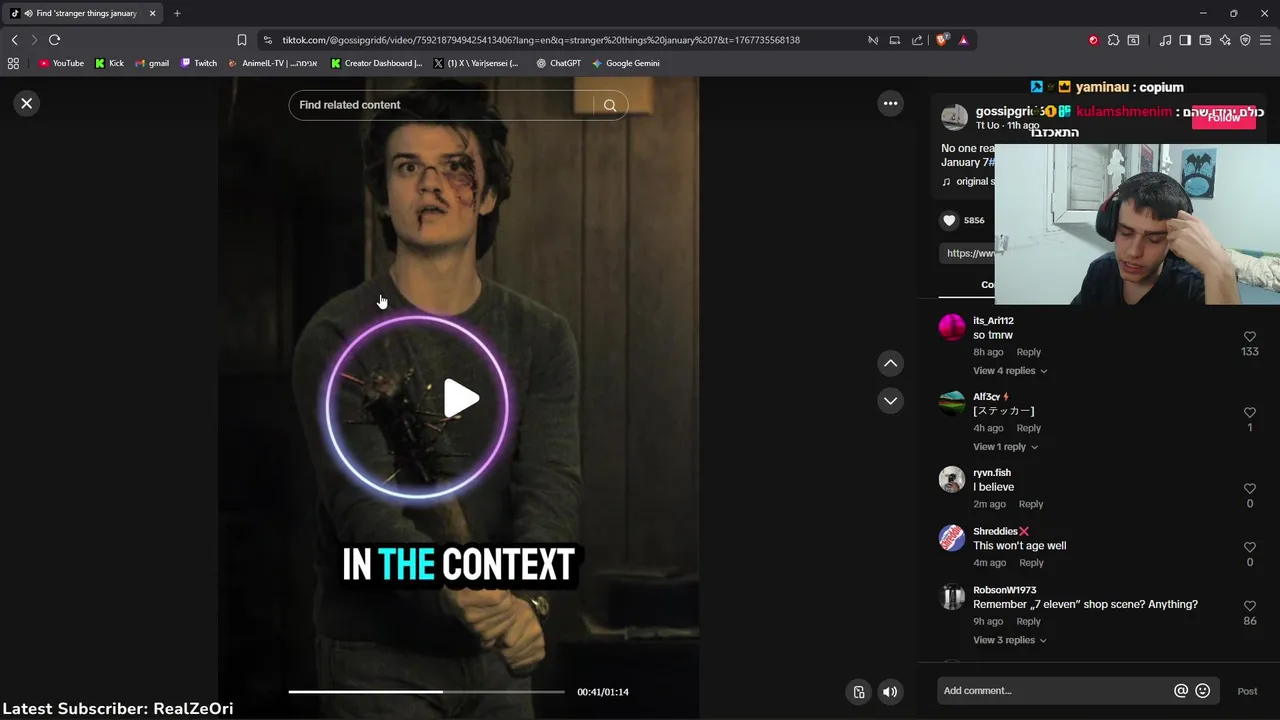Image resolution: width=1280 pixels, height=720 pixels.
Task: Open a new browser tab
Action: click(177, 13)
